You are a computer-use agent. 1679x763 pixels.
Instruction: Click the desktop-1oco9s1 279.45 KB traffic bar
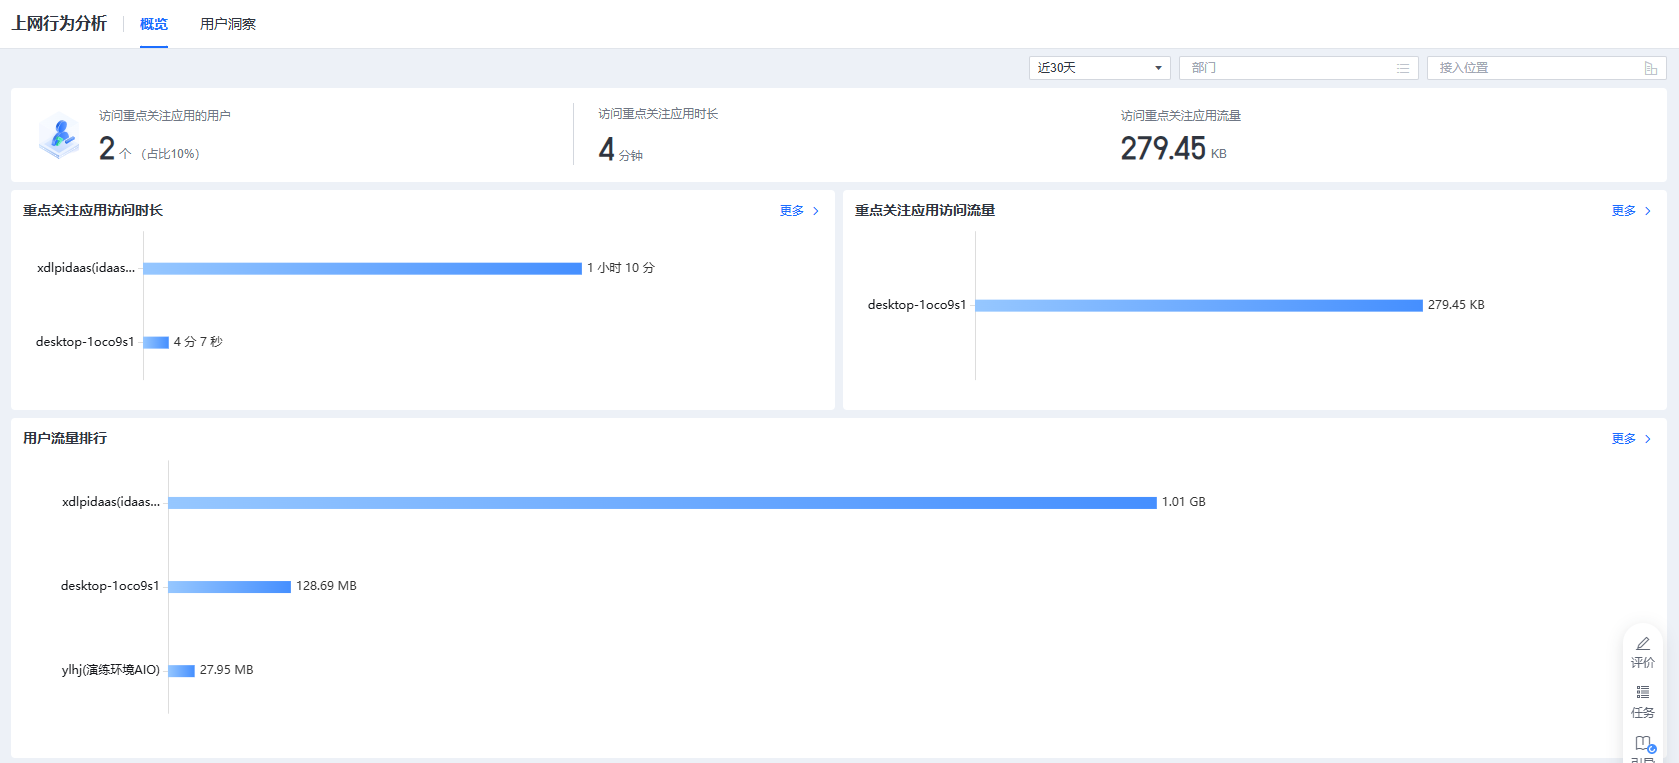1198,305
